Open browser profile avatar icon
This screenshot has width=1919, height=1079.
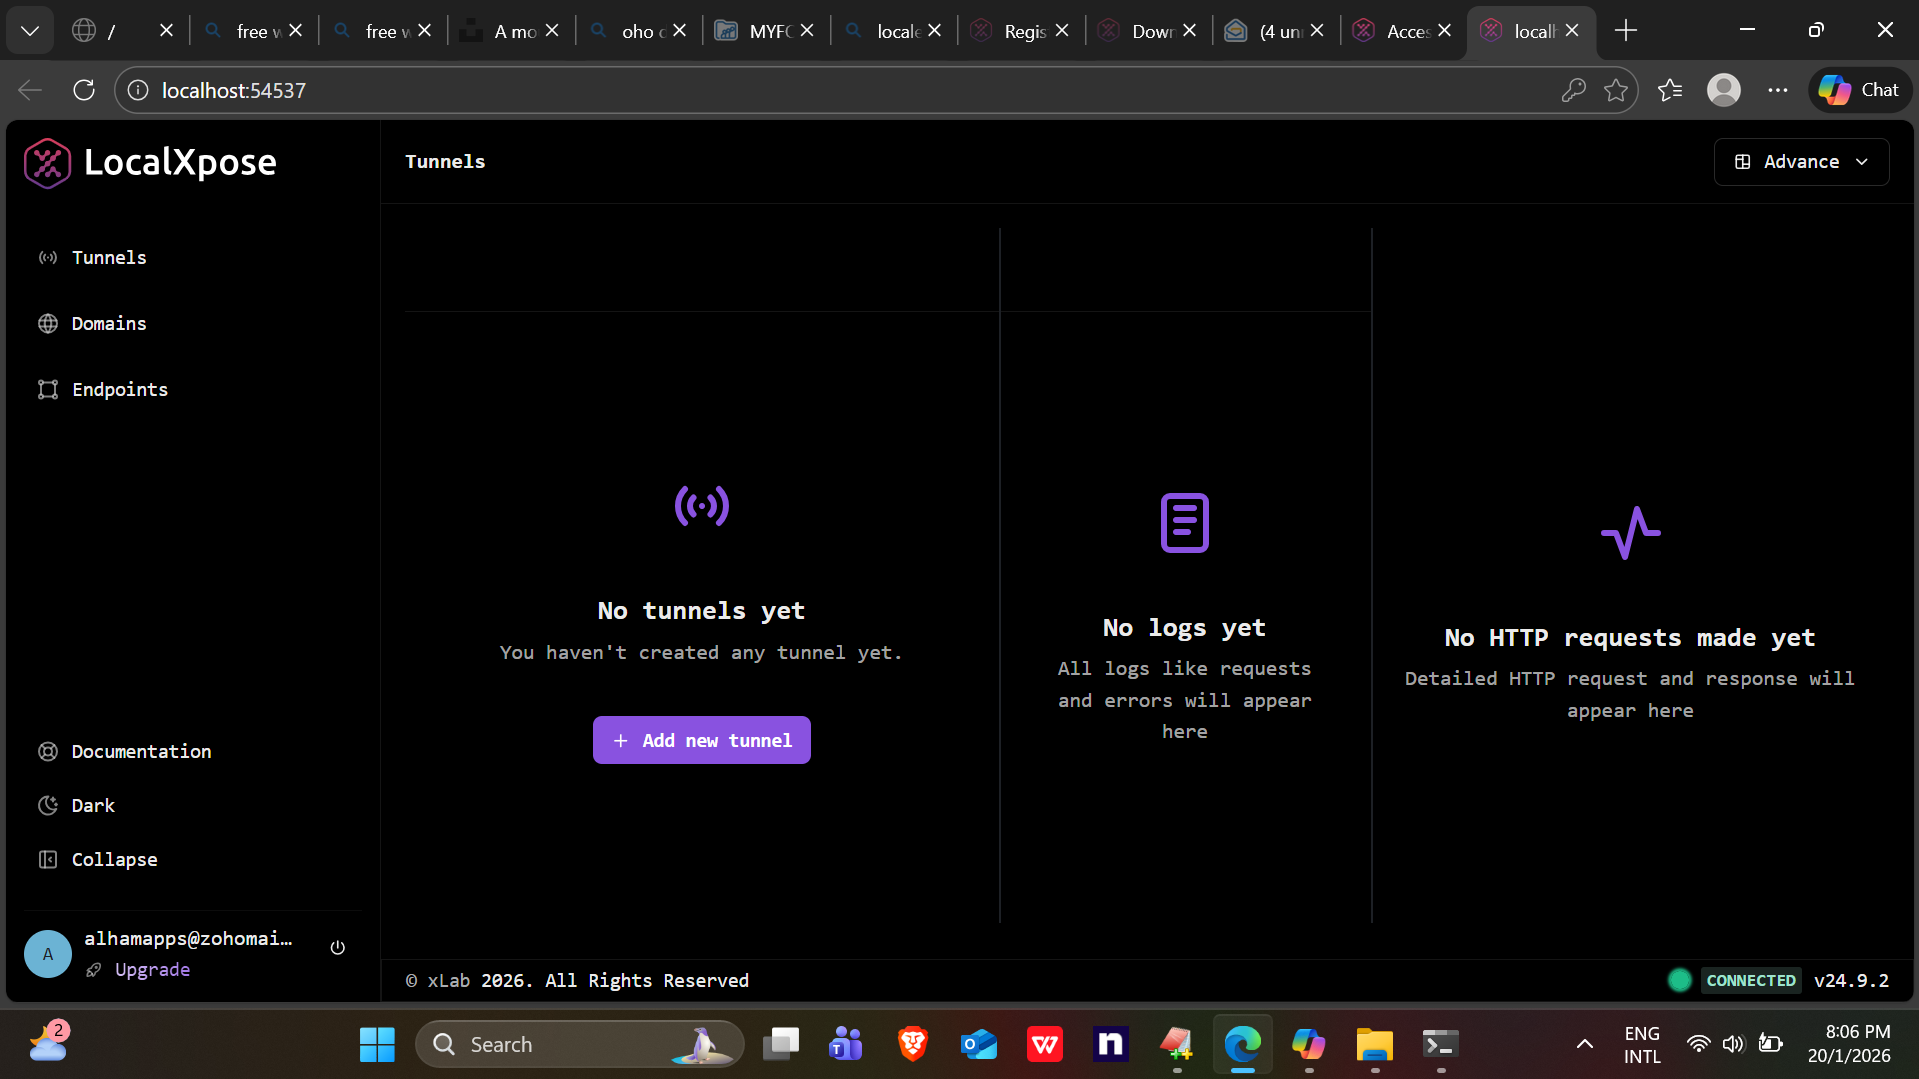click(x=1723, y=90)
